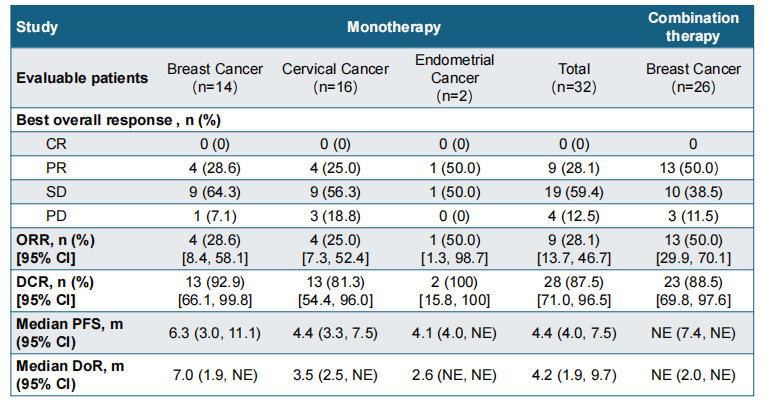Select the Breast Cancer (n=14) column heading
The width and height of the screenshot is (766, 404).
[x=215, y=77]
